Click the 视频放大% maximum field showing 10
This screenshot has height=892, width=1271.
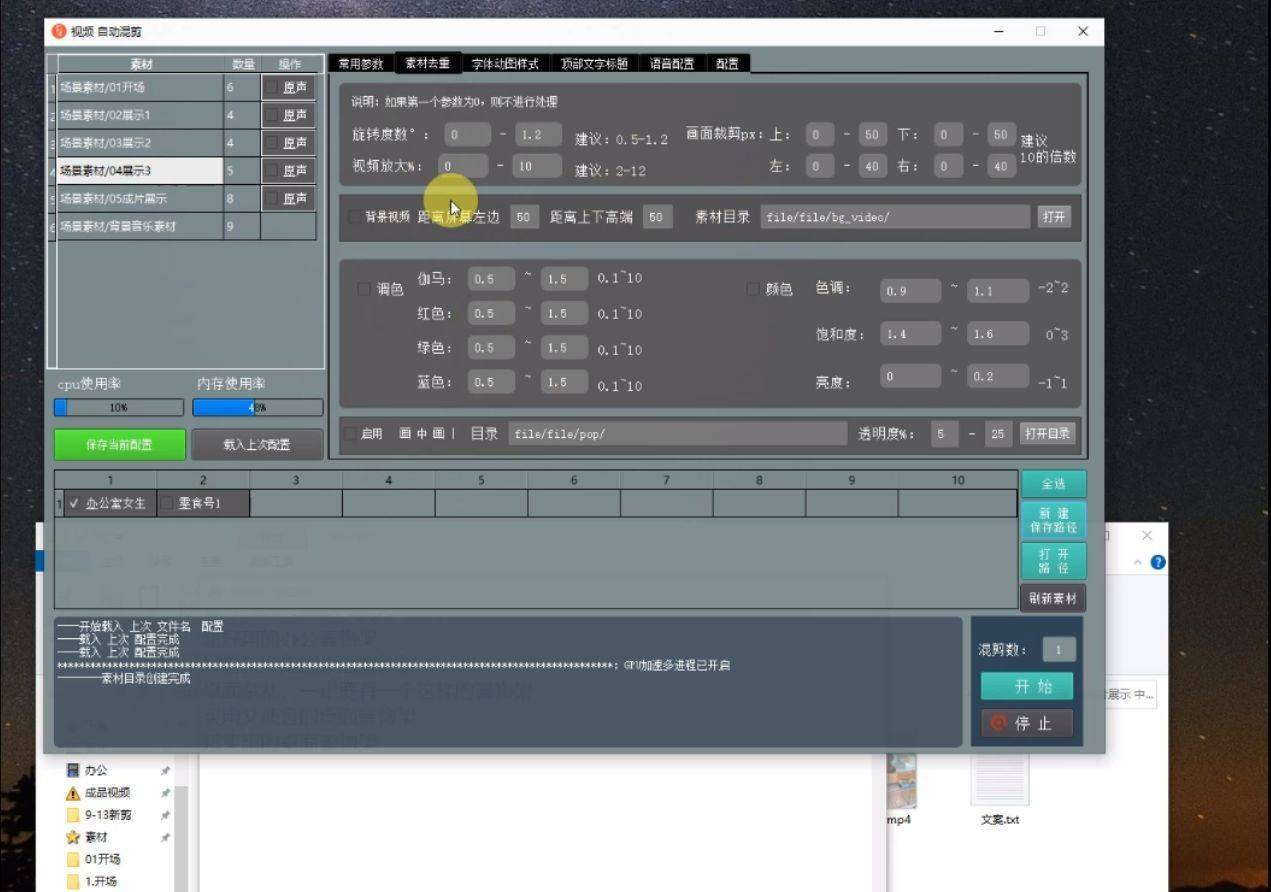[539, 166]
